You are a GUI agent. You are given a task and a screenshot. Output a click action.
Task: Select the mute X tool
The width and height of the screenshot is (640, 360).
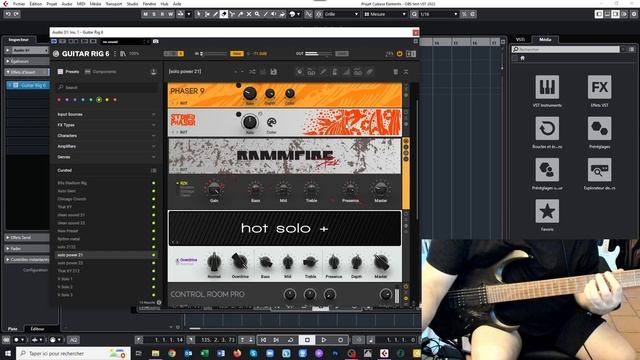coord(249,14)
